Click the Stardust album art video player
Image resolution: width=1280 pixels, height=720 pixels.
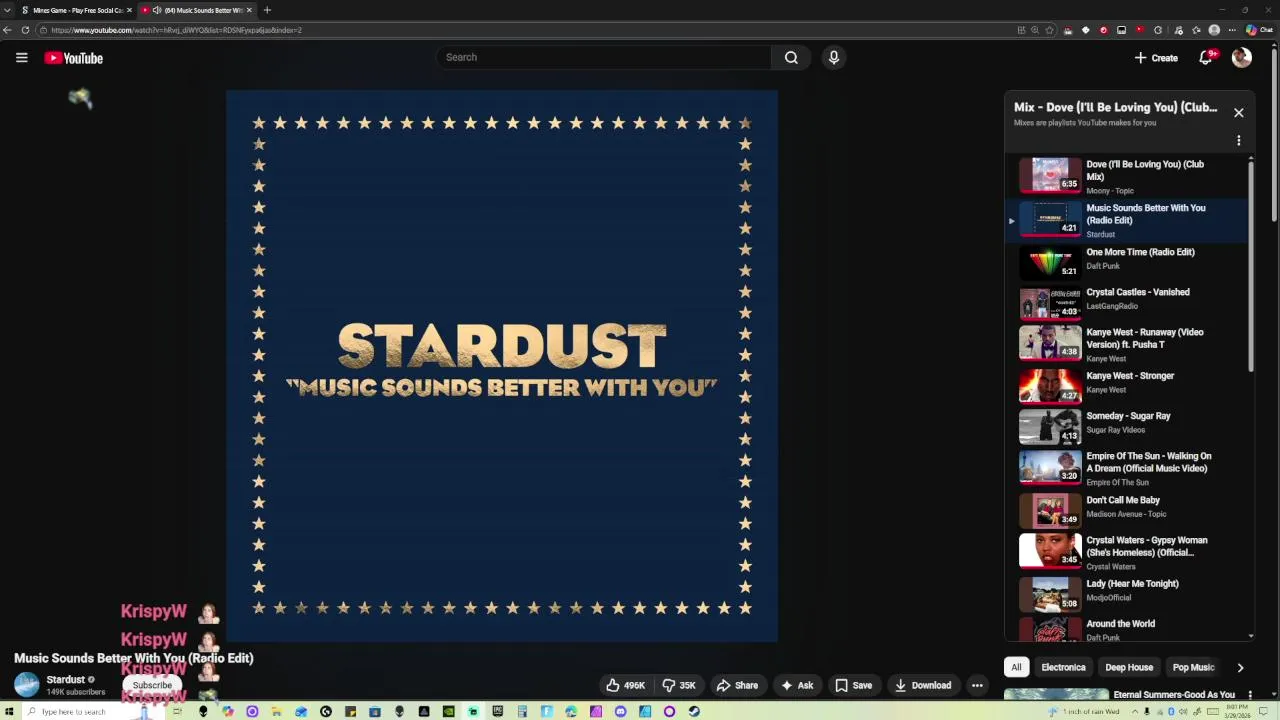[502, 366]
